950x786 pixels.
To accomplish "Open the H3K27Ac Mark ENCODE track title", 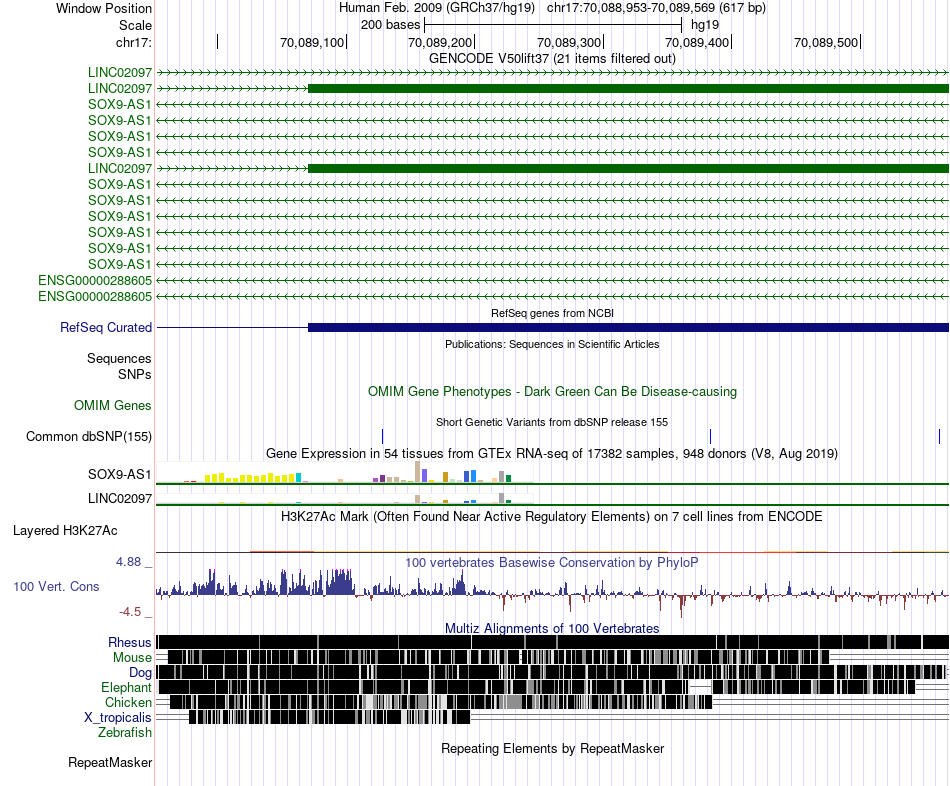I will tap(552, 516).
